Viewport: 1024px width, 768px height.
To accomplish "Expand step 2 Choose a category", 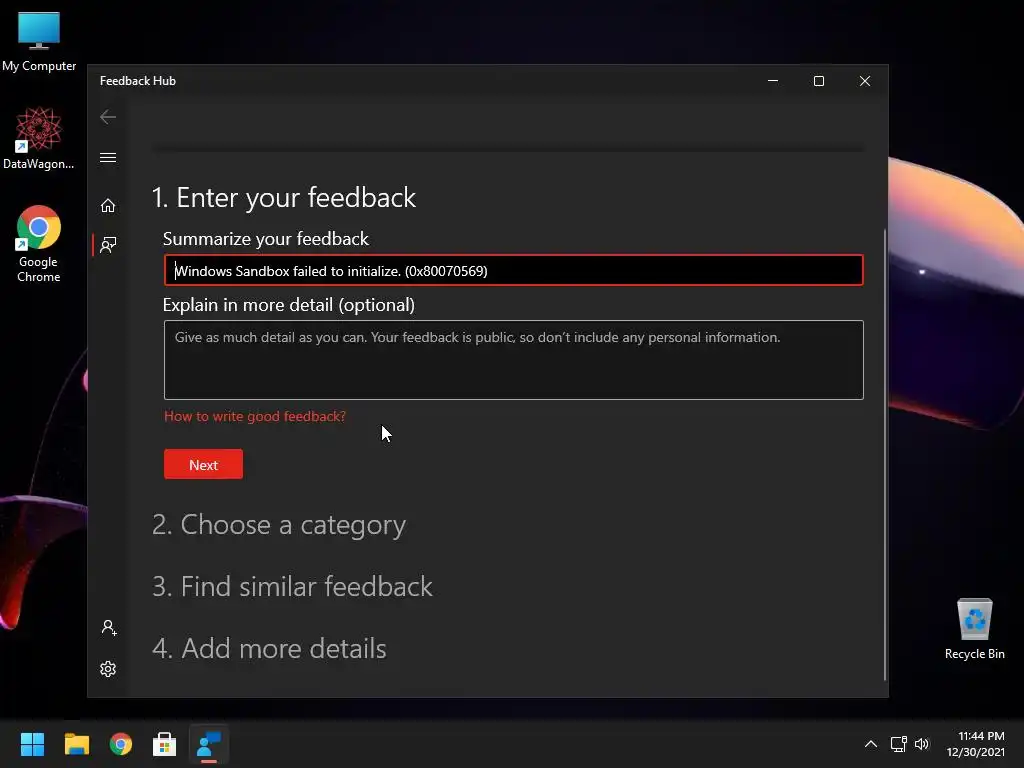I will point(279,524).
